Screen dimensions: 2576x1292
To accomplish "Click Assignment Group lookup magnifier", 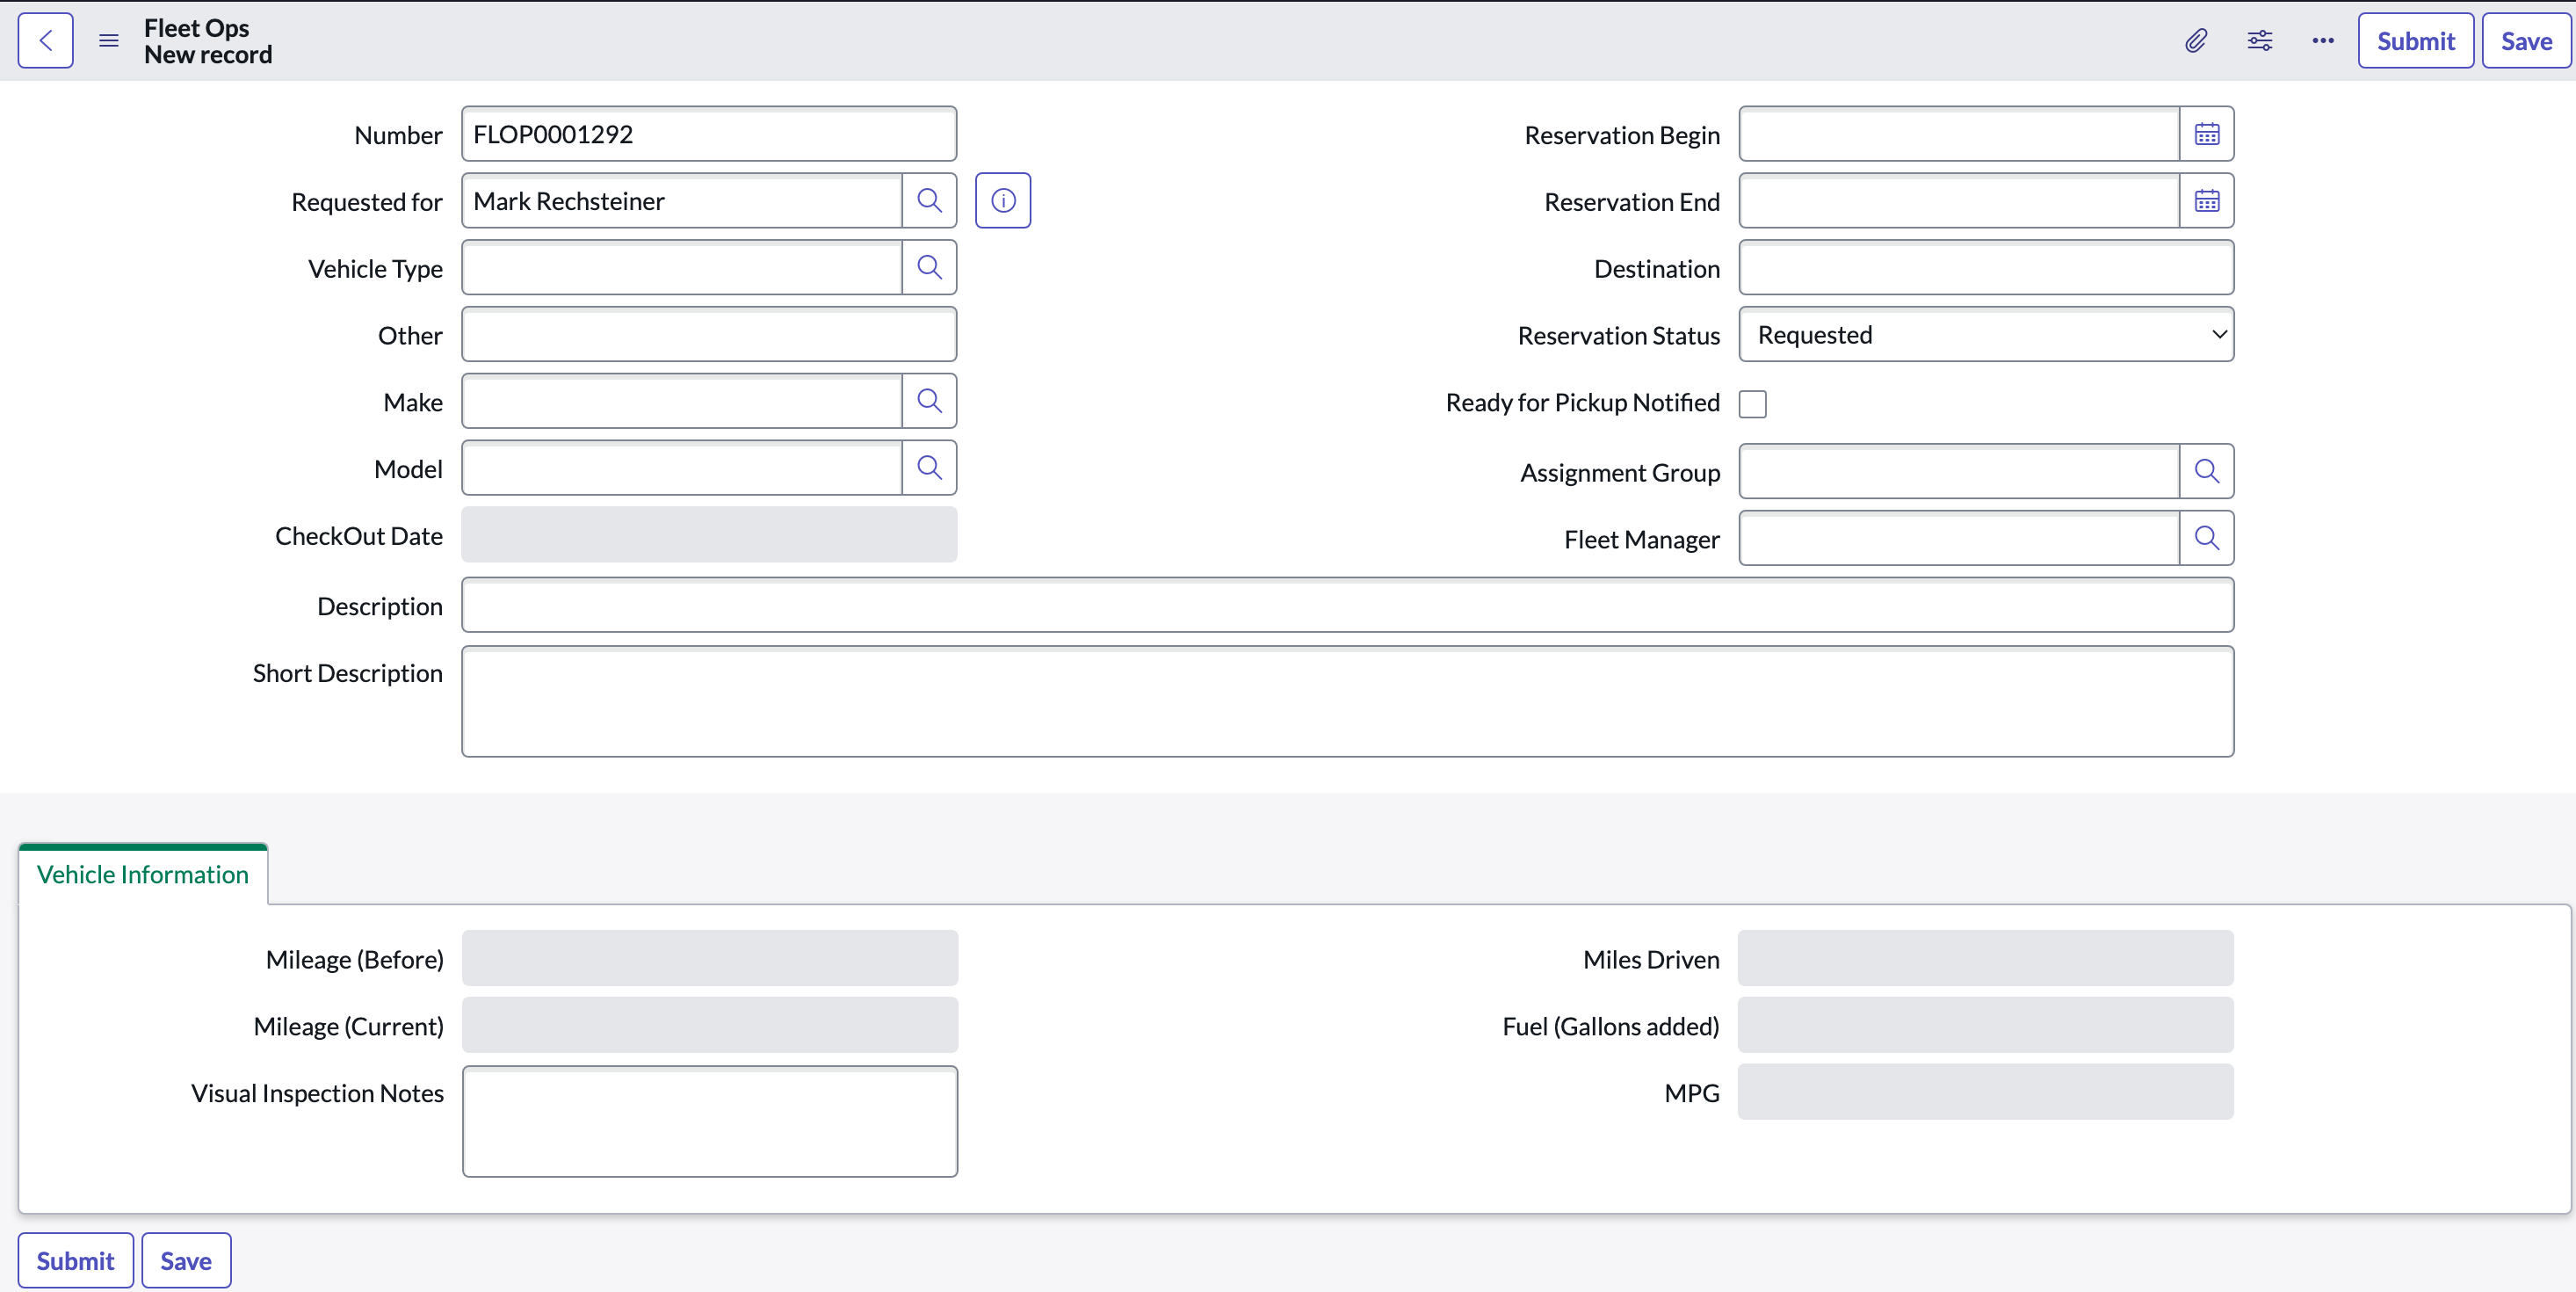I will point(2206,472).
